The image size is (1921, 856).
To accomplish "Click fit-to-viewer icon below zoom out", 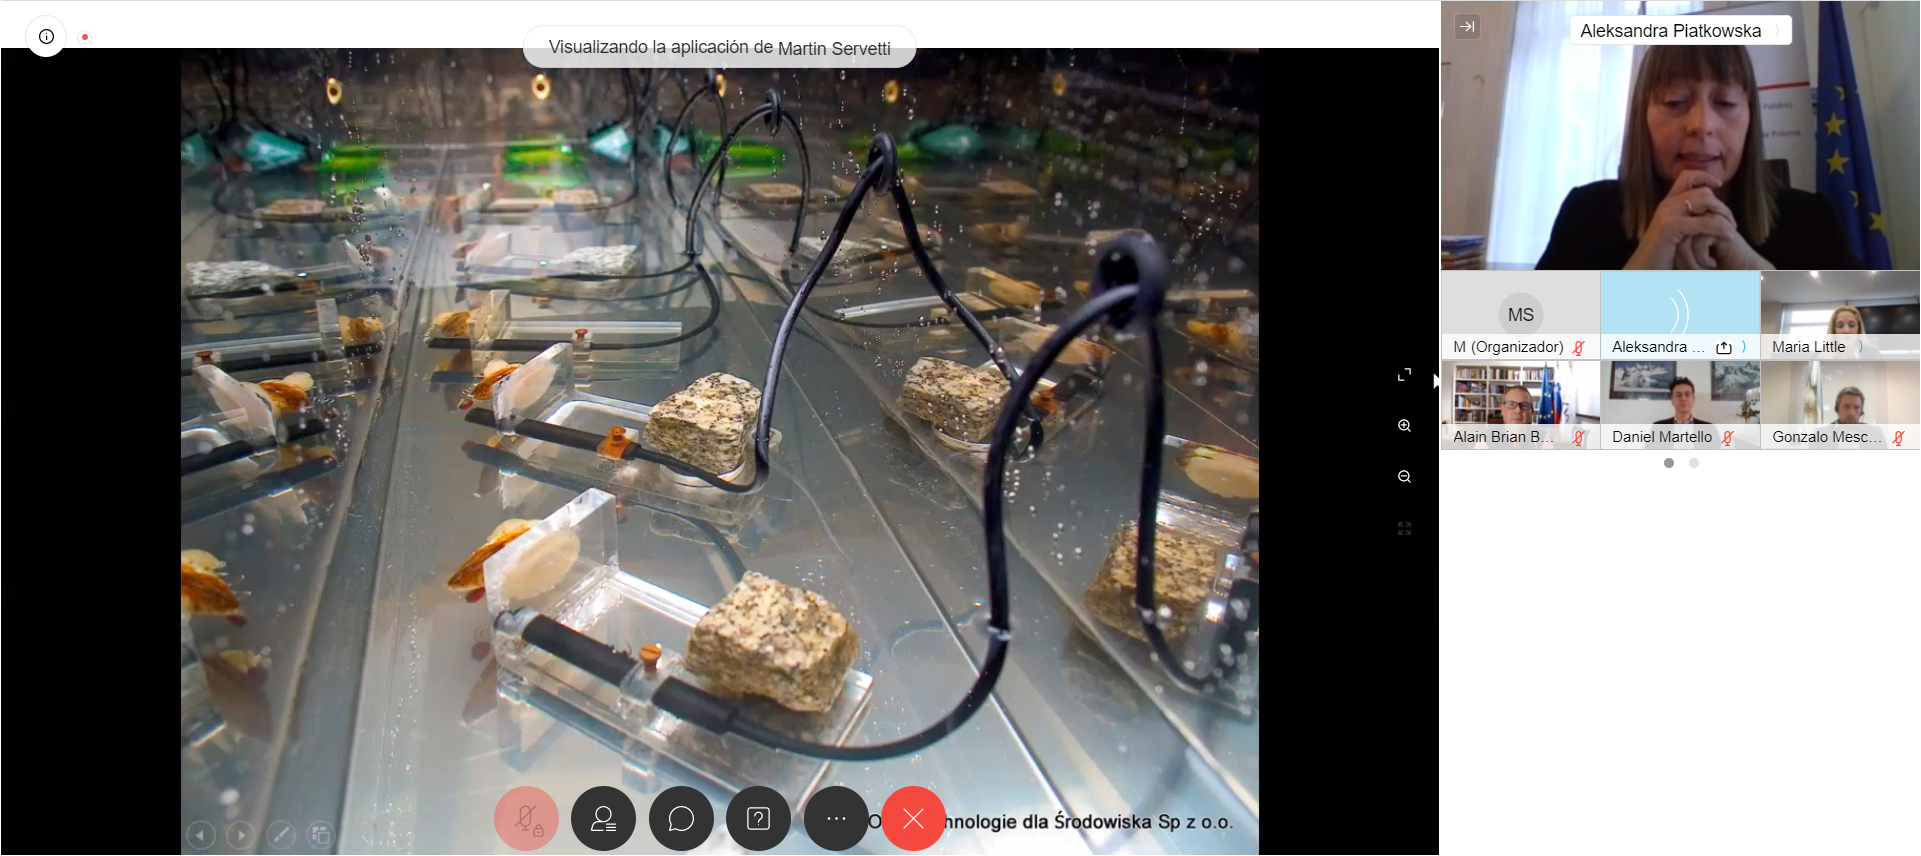I will click(1404, 529).
